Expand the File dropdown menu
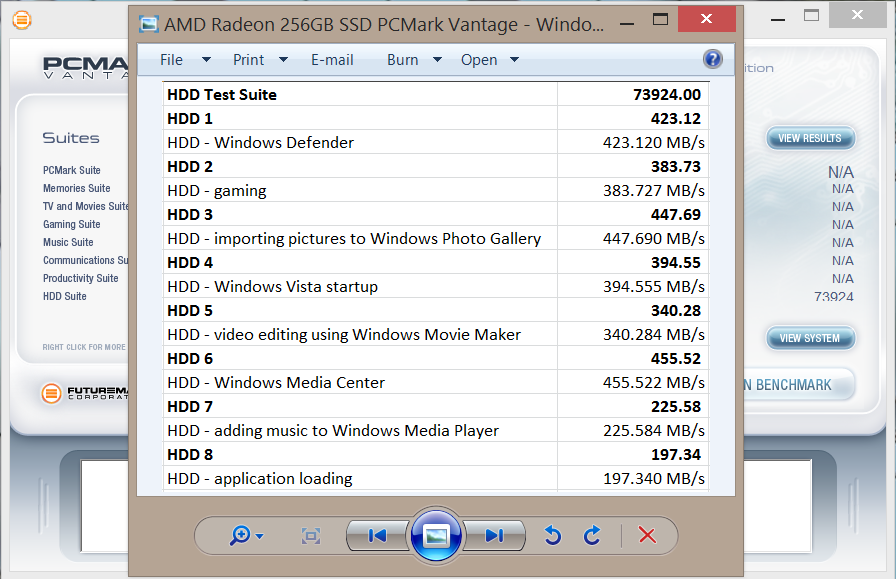This screenshot has width=896, height=579. [x=185, y=60]
